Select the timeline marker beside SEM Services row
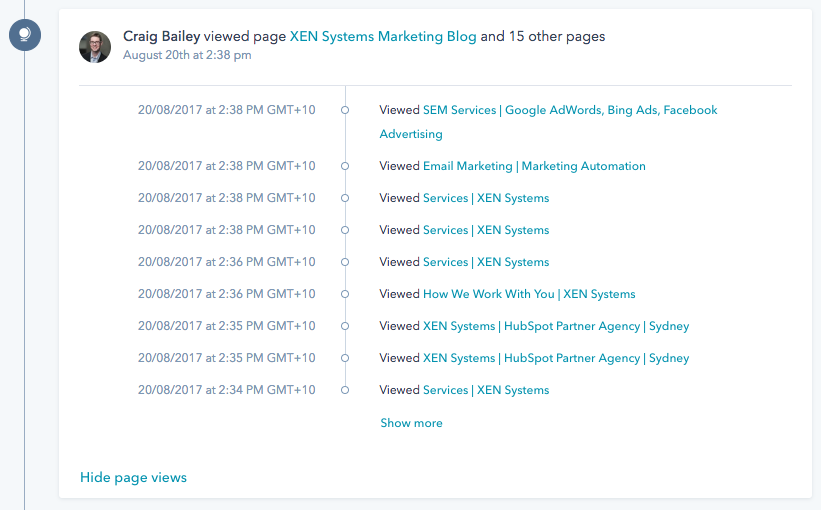 click(x=345, y=110)
